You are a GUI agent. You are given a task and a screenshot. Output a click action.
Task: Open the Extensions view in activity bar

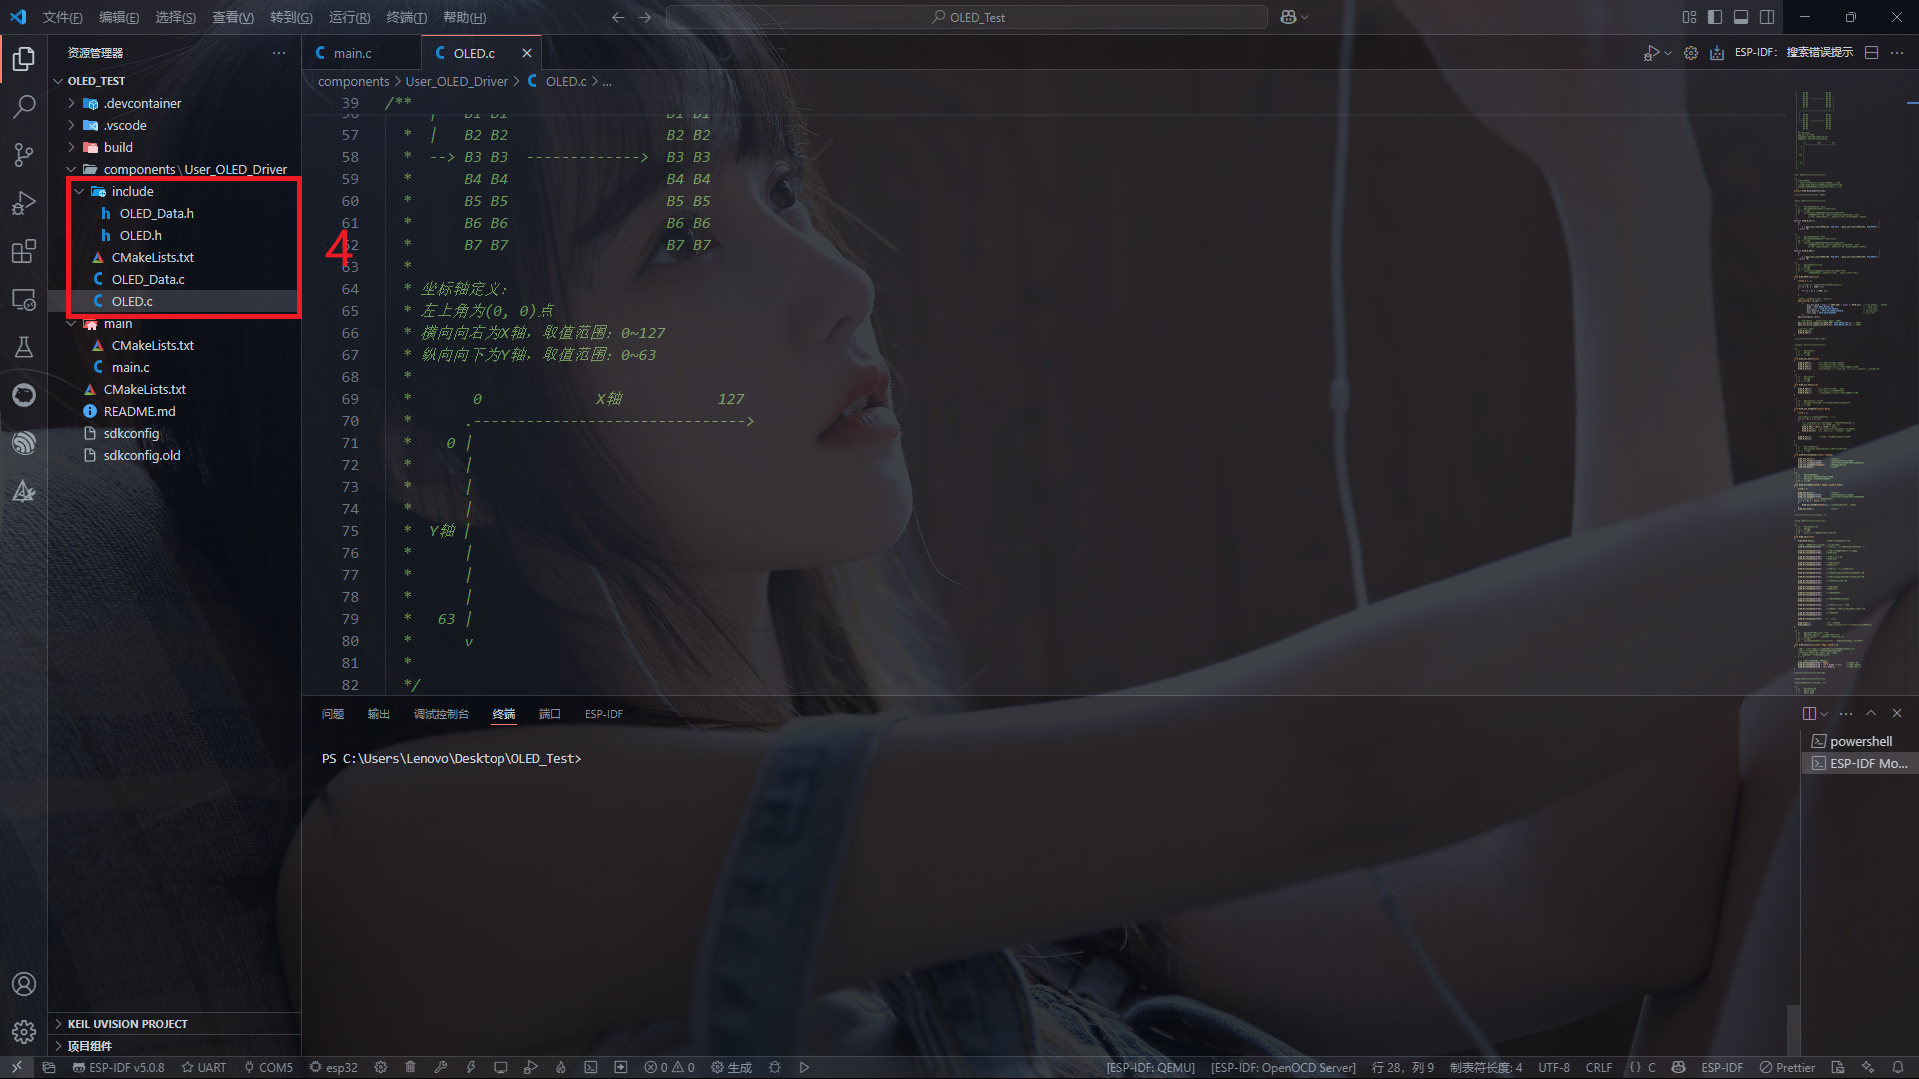[24, 252]
